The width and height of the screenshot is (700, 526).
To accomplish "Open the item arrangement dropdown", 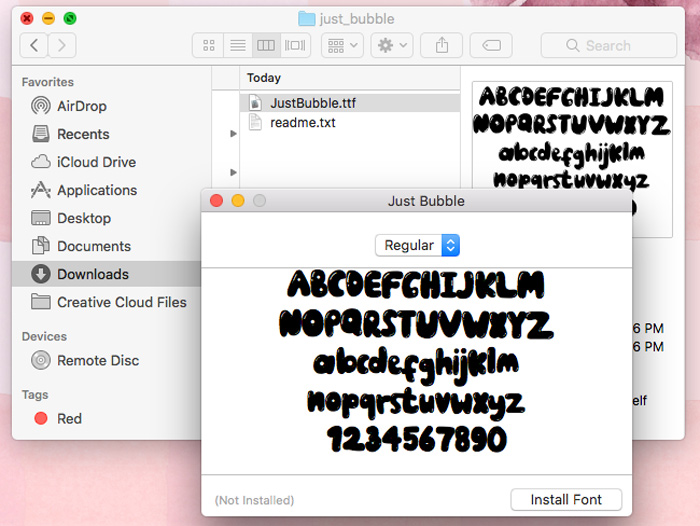I will point(342,45).
